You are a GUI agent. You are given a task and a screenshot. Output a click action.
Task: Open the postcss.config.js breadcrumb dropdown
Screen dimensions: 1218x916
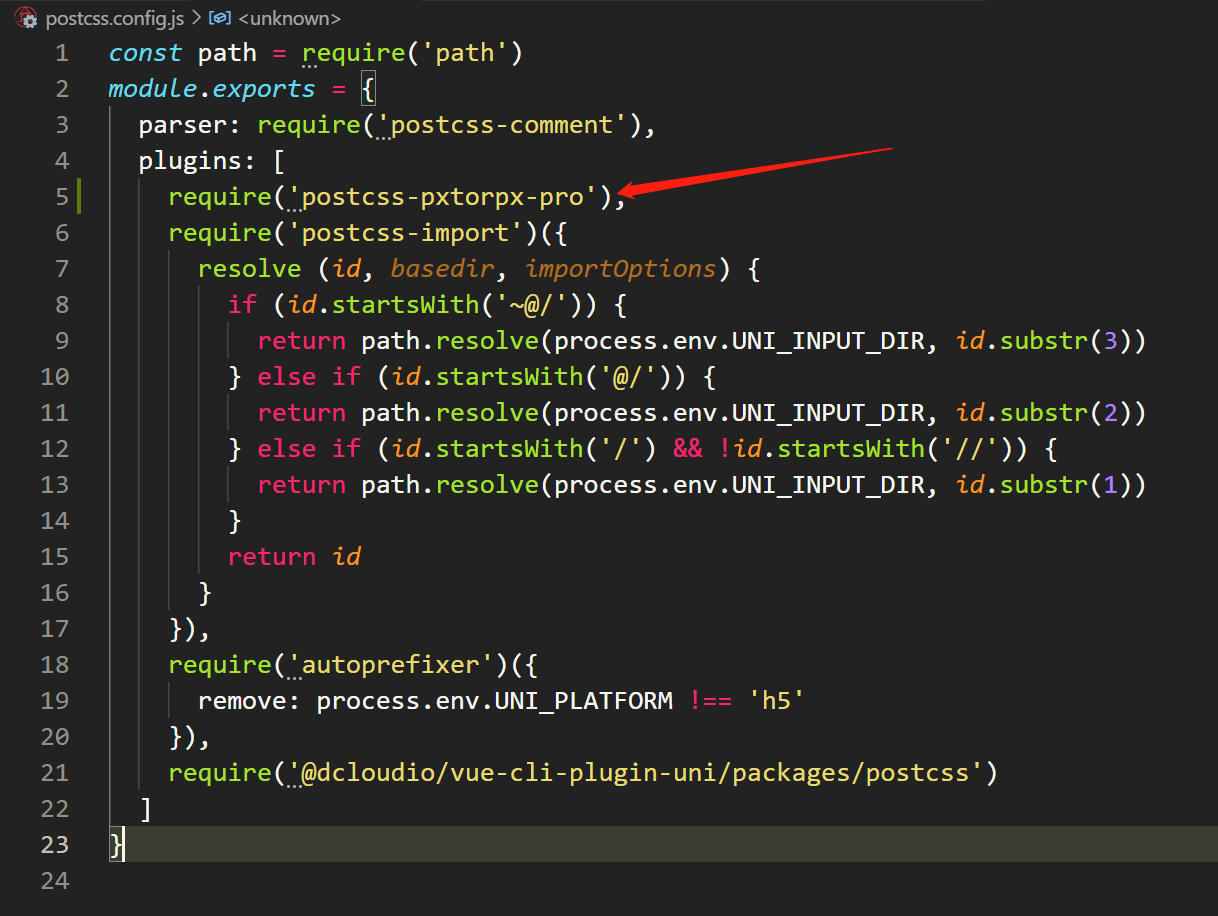coord(113,17)
